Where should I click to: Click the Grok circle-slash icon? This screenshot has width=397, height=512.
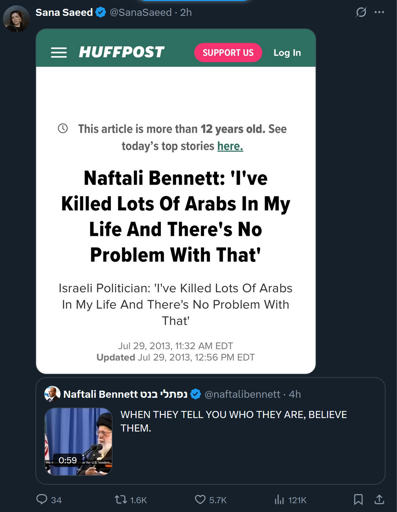(x=361, y=12)
